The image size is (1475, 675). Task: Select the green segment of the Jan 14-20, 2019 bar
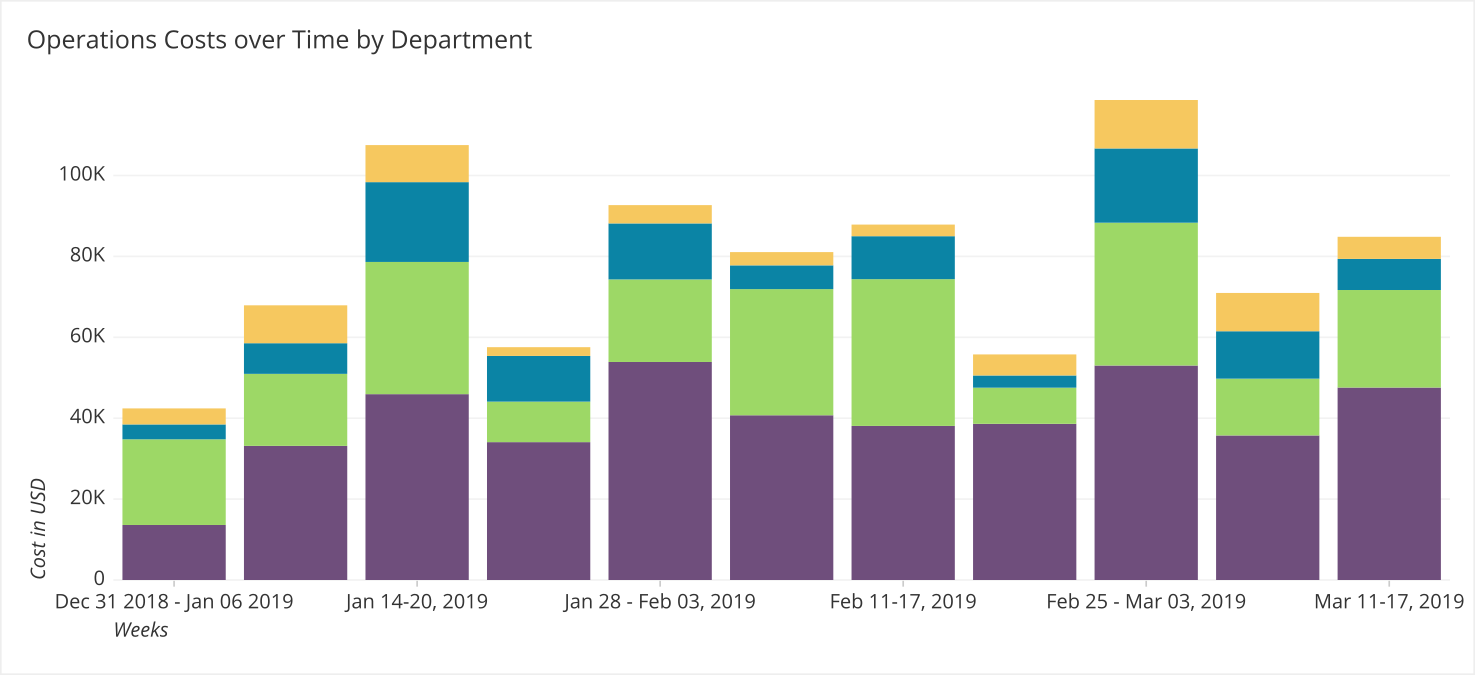[x=417, y=328]
